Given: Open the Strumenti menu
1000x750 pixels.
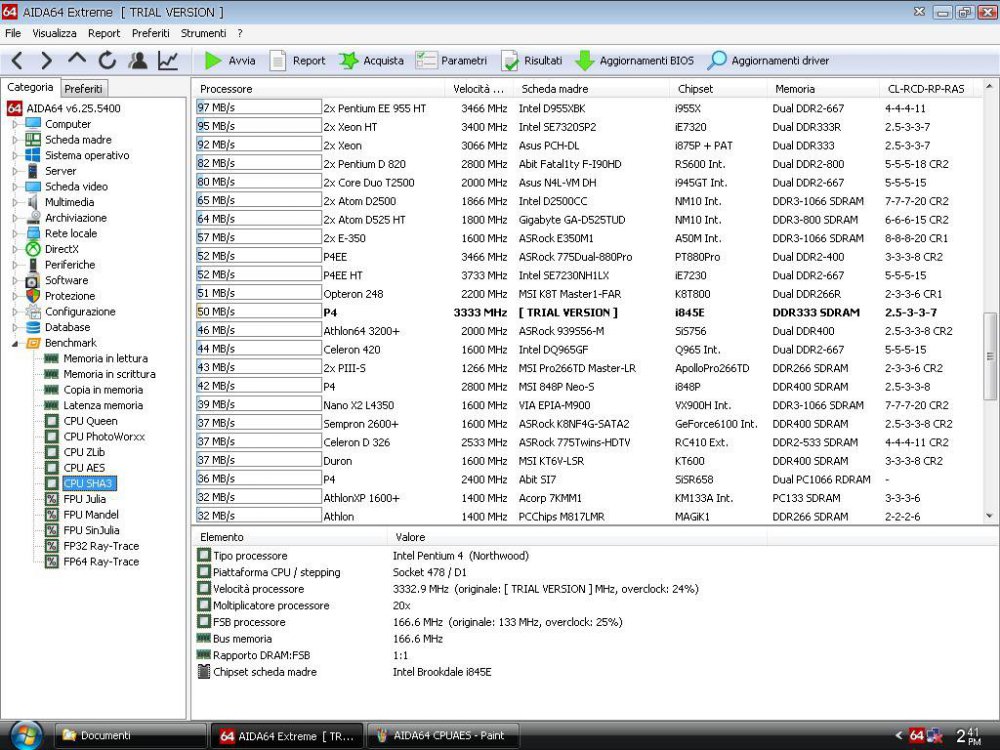Looking at the screenshot, I should click(203, 33).
